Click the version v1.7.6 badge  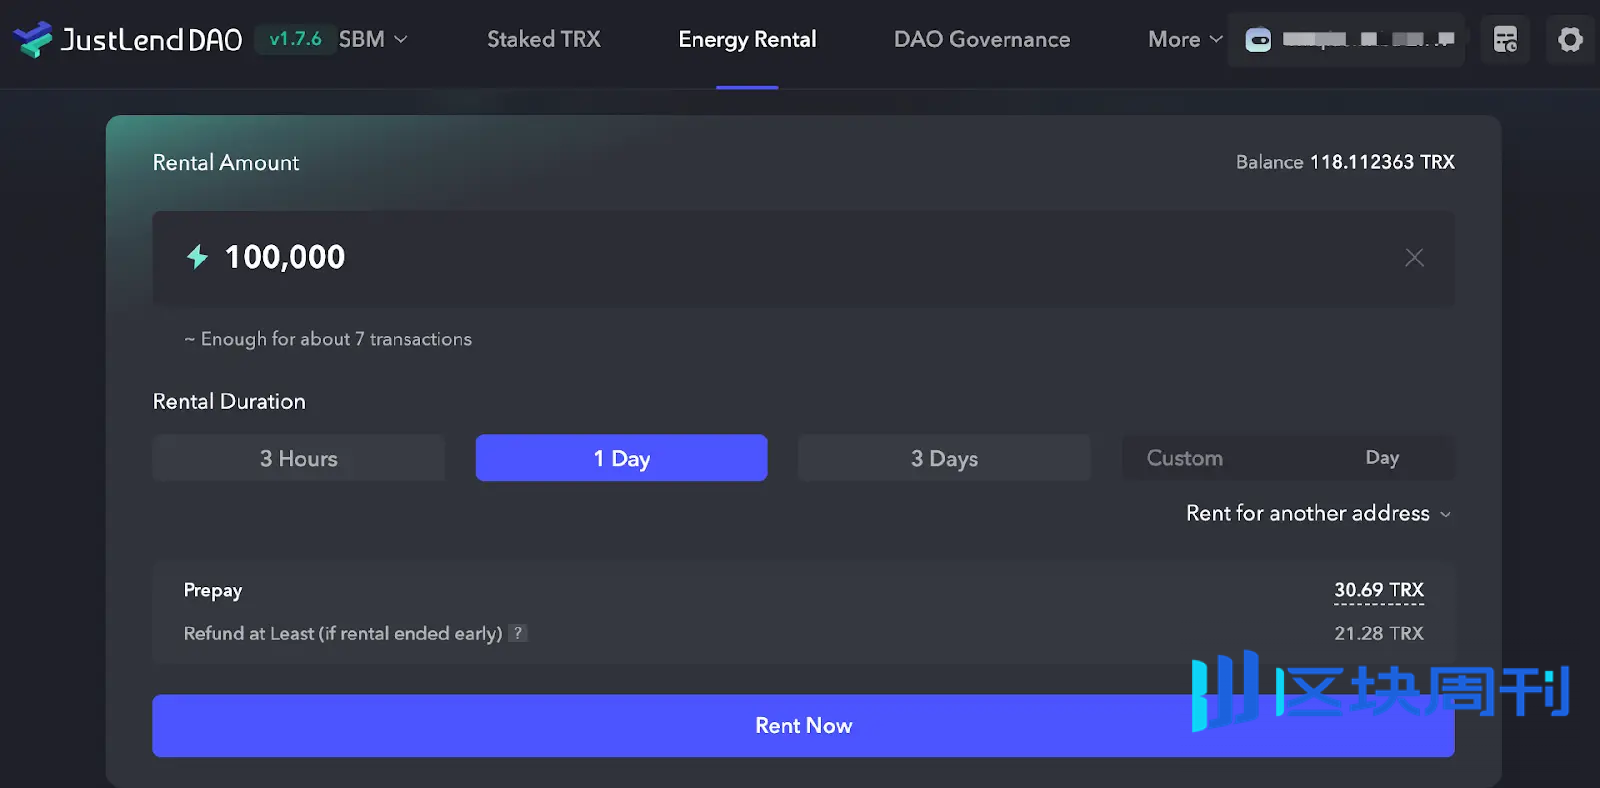point(295,39)
